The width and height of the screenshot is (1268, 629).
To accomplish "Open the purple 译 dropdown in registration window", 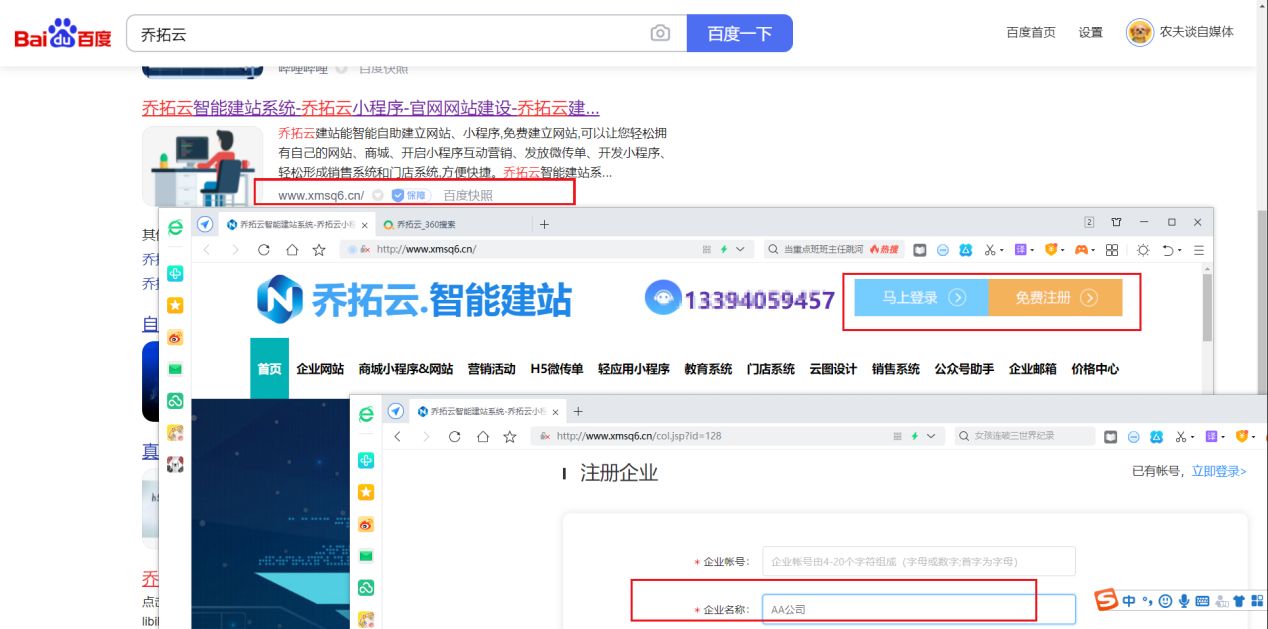I will pyautogui.click(x=1214, y=437).
